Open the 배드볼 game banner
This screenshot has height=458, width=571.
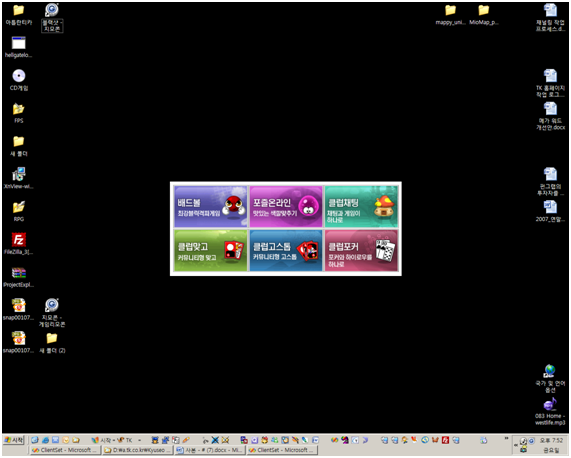pyautogui.click(x=210, y=206)
